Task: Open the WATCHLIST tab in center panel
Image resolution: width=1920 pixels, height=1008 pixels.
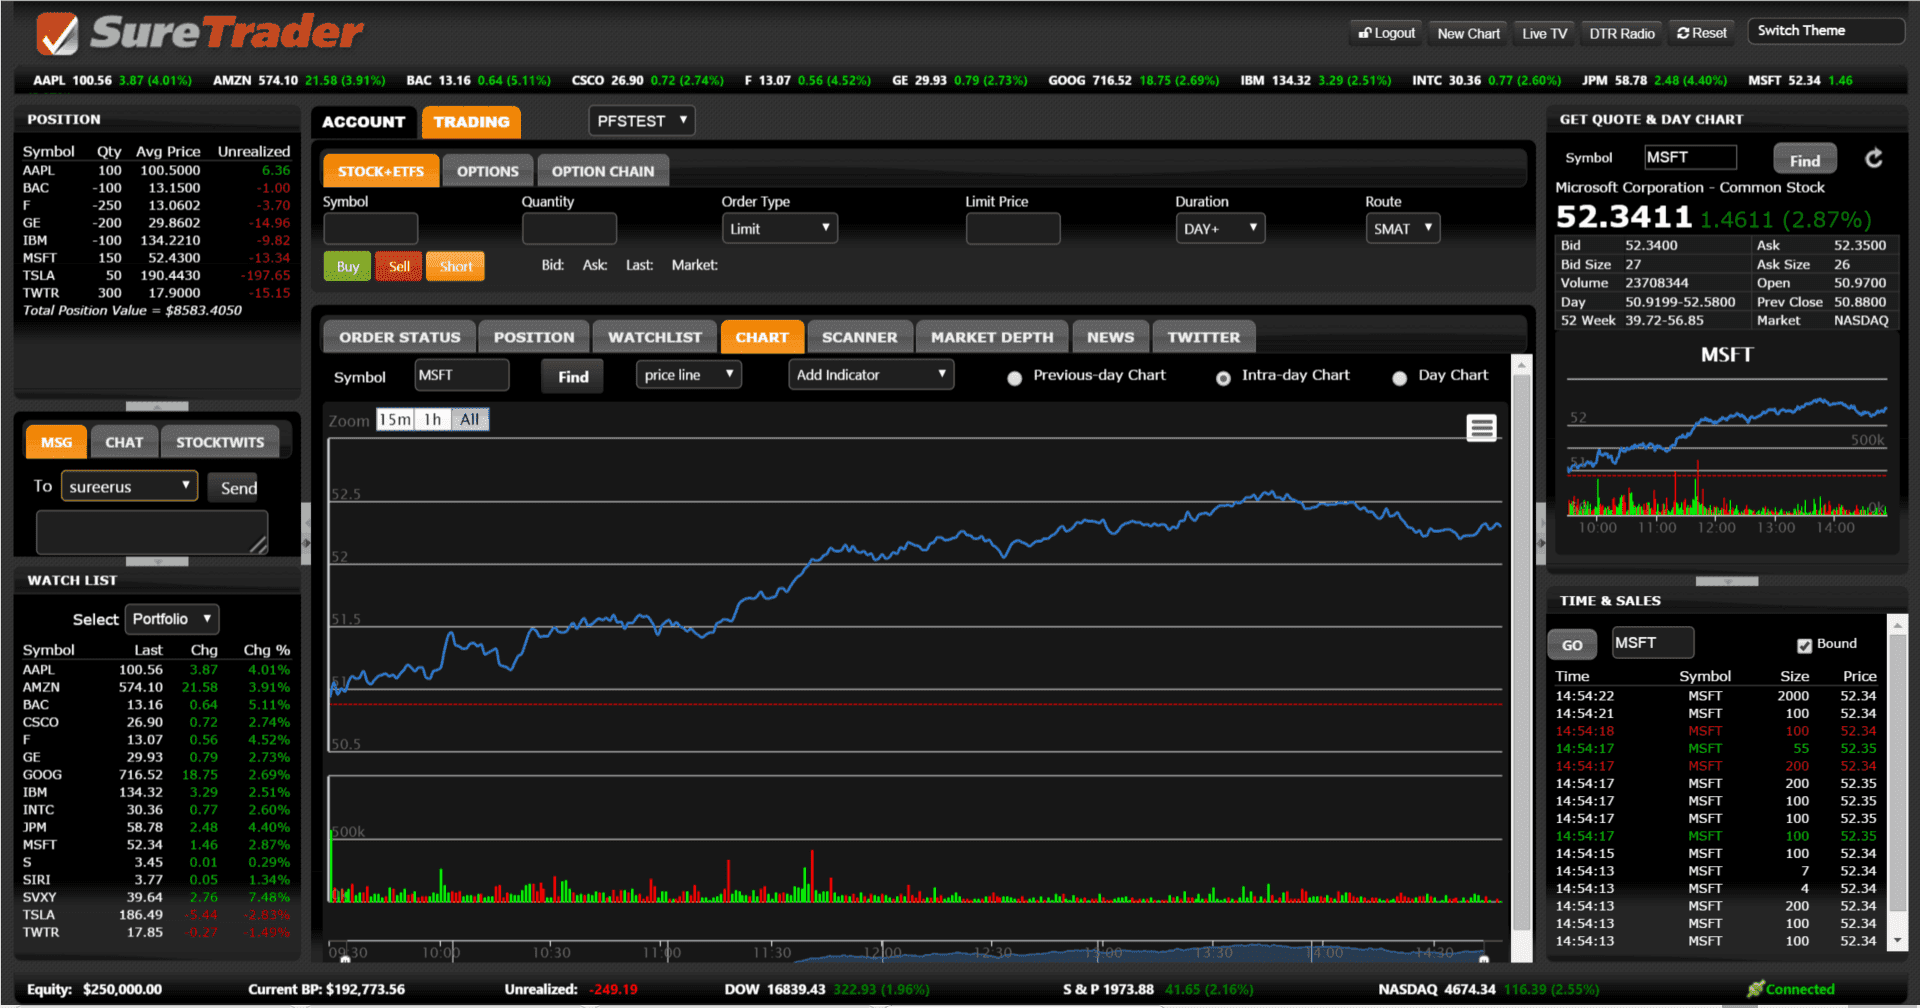Action: click(x=655, y=337)
